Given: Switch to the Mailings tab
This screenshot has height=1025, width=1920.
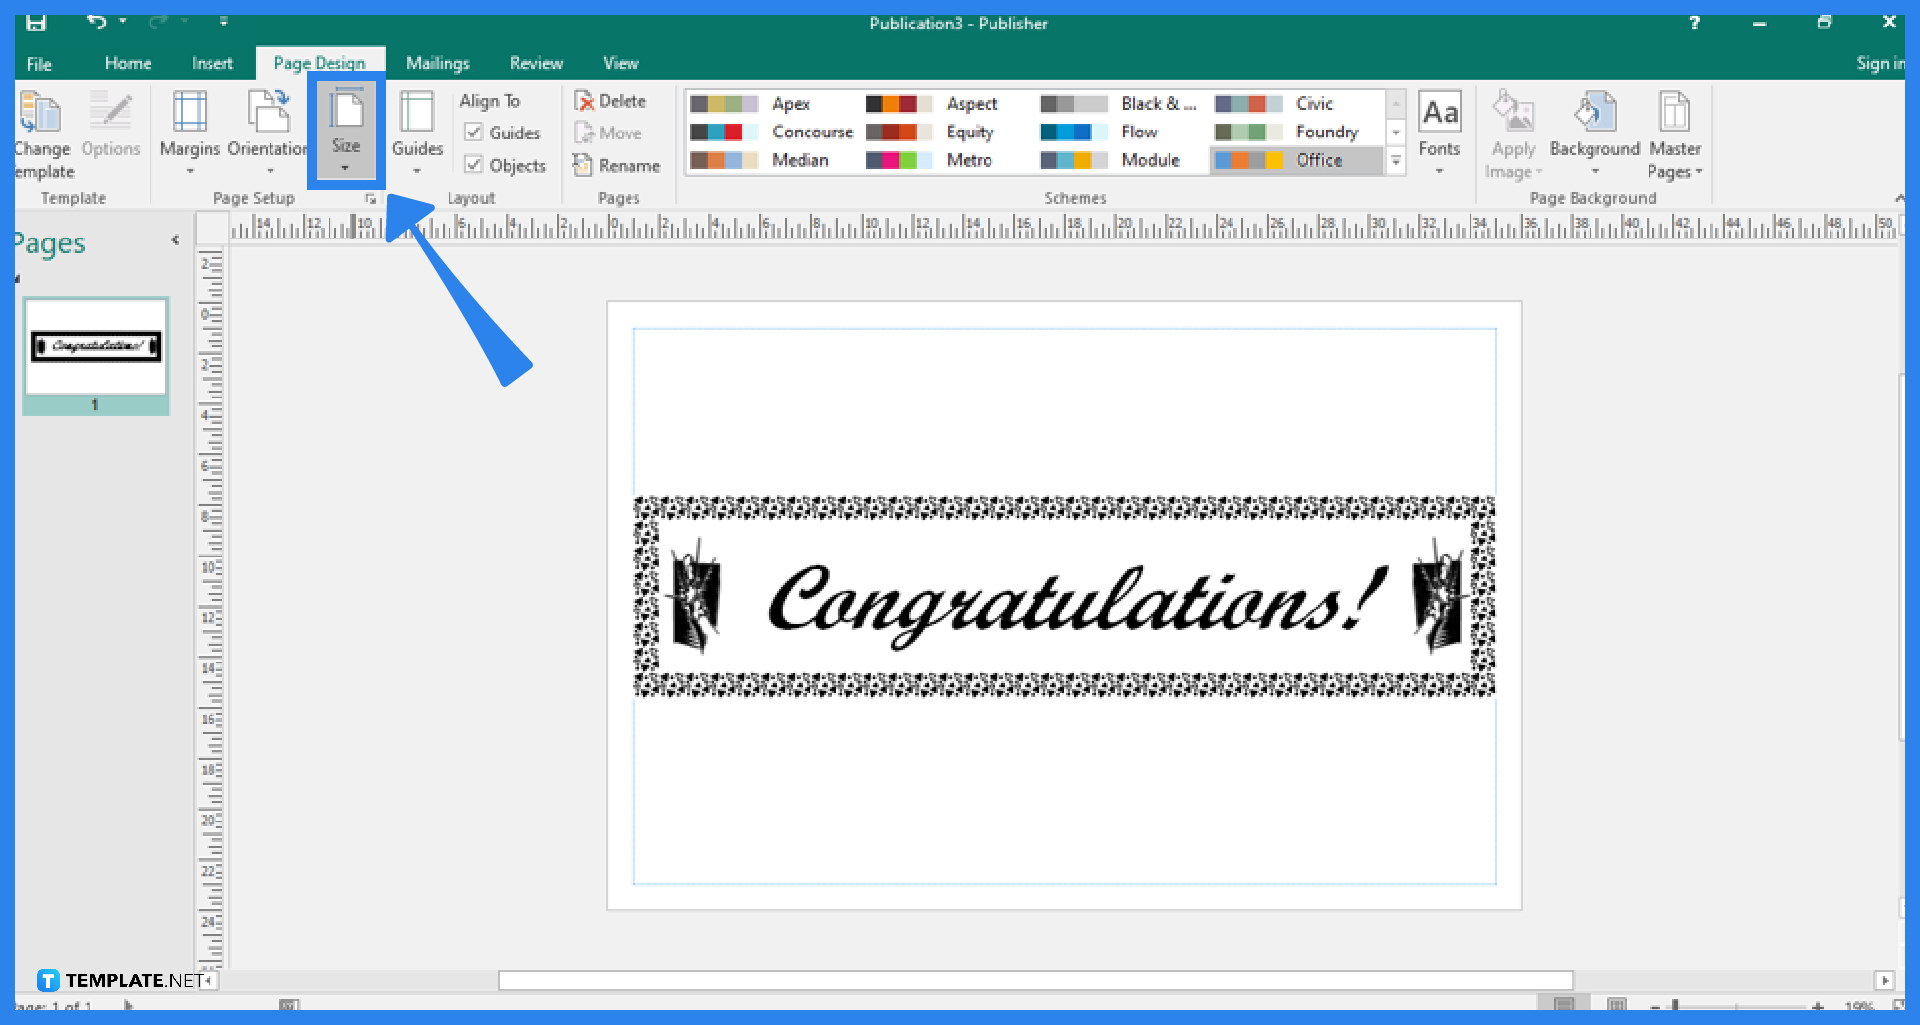Looking at the screenshot, I should [x=437, y=62].
